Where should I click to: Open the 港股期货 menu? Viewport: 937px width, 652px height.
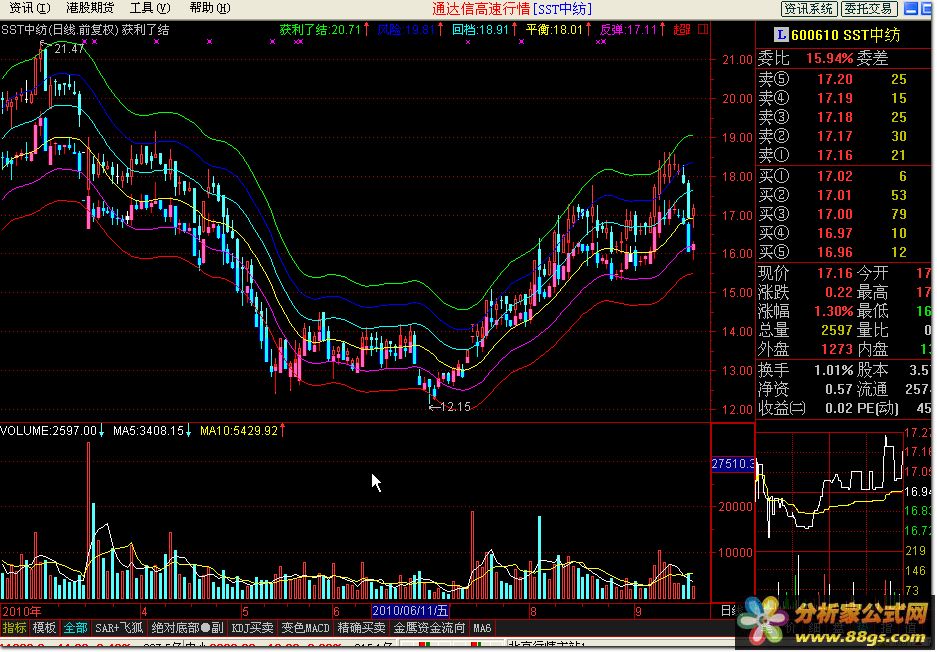(x=90, y=8)
